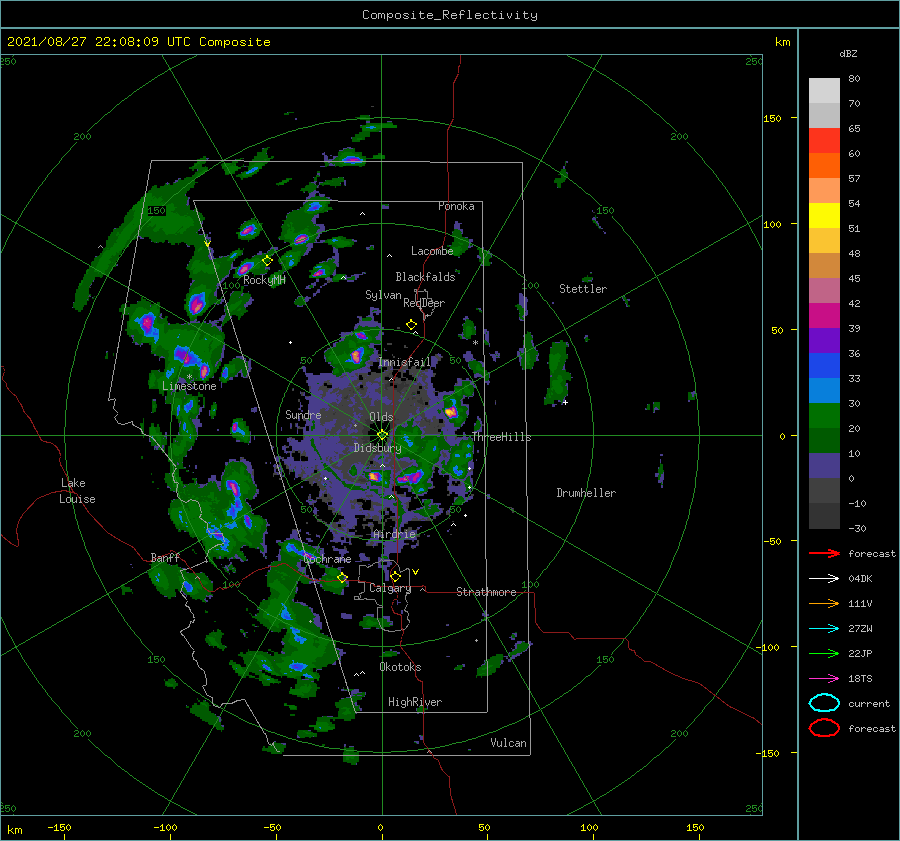Click the asterisk marker above Limestone

tap(189, 377)
